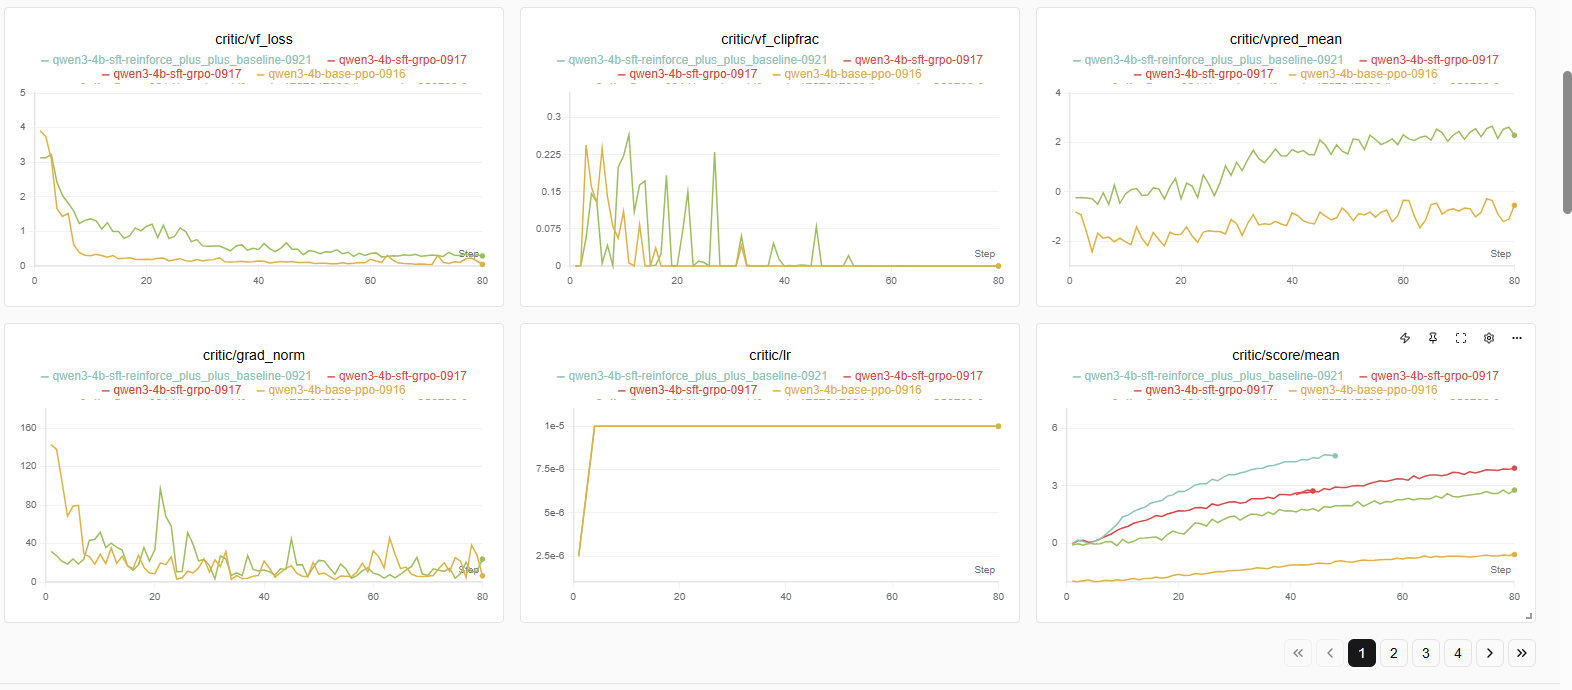Click the resize handle of critic/score/mean panel
Image resolution: width=1572 pixels, height=690 pixels.
click(1529, 616)
